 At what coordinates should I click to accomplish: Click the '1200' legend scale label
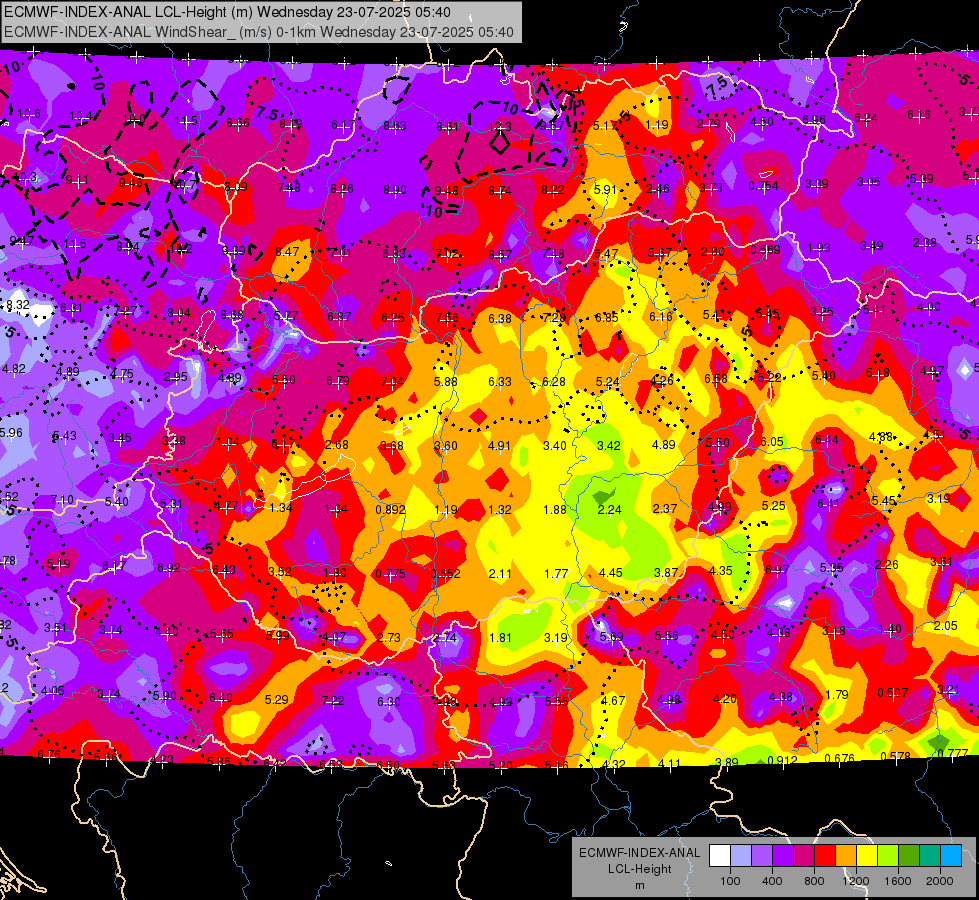(x=856, y=881)
